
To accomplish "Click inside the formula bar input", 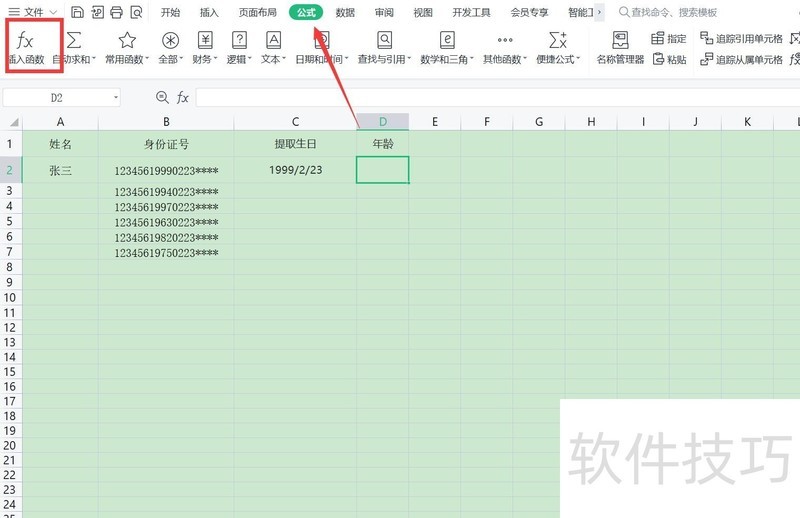I will click(497, 97).
